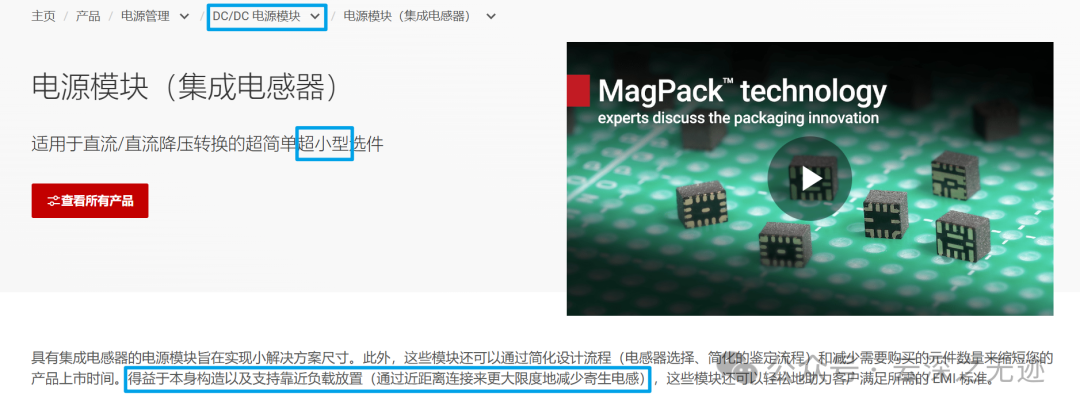Click paragraph beginning 具有集成电感器的电源模块

[x=543, y=368]
